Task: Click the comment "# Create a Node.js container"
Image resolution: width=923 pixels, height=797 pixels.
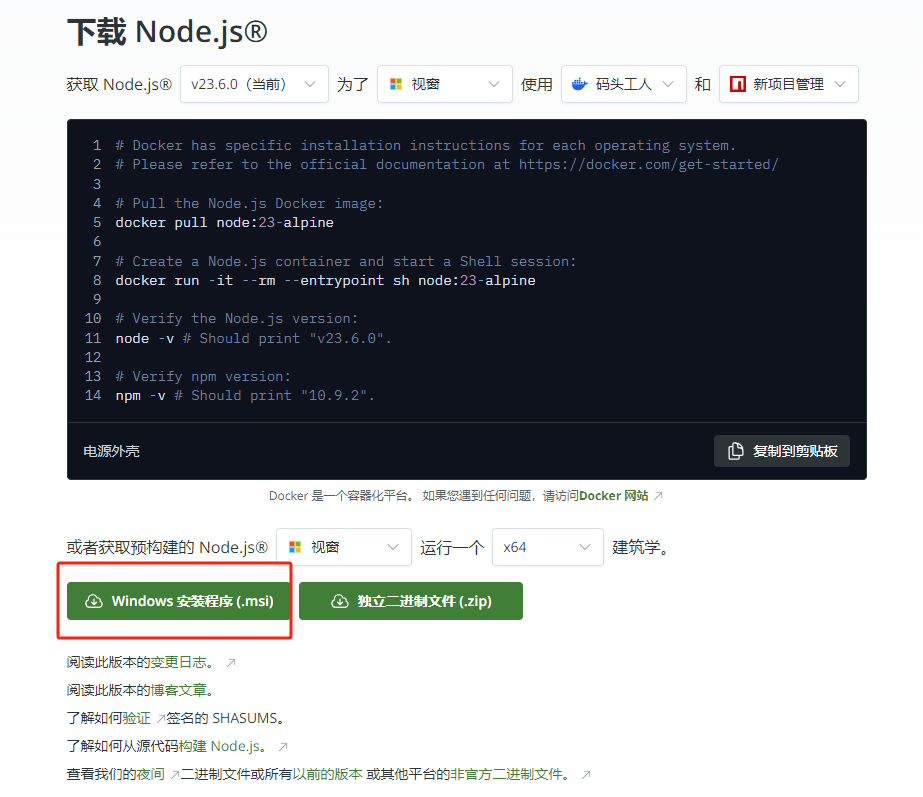Action: [x=346, y=261]
